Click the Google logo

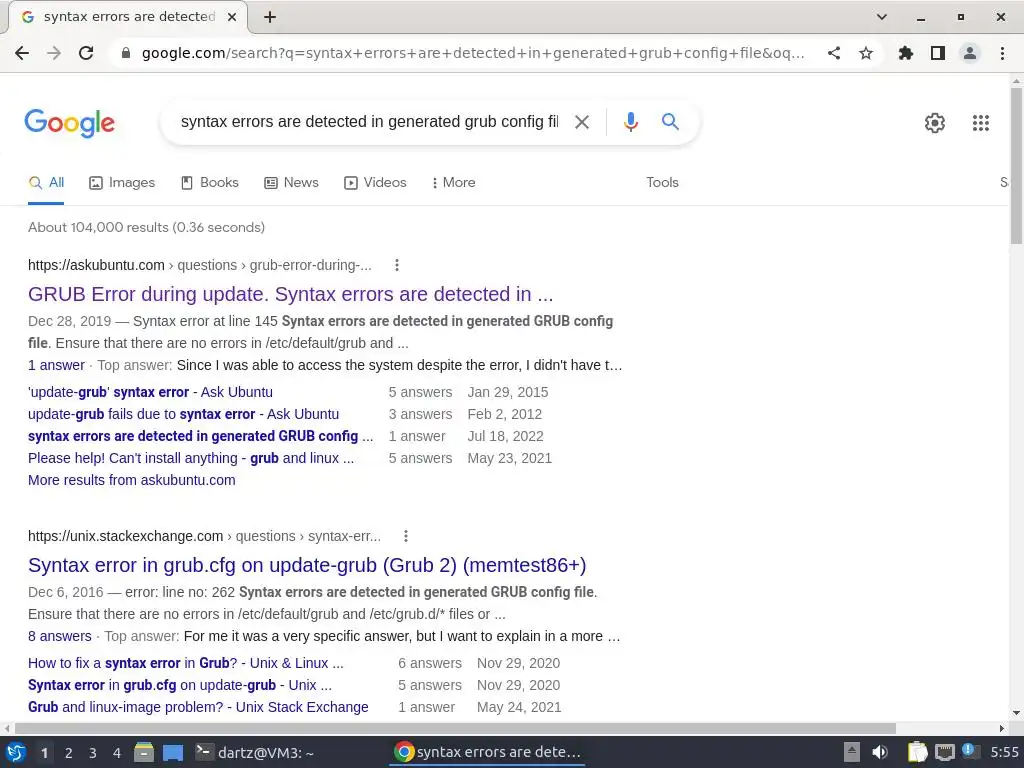(x=69, y=123)
